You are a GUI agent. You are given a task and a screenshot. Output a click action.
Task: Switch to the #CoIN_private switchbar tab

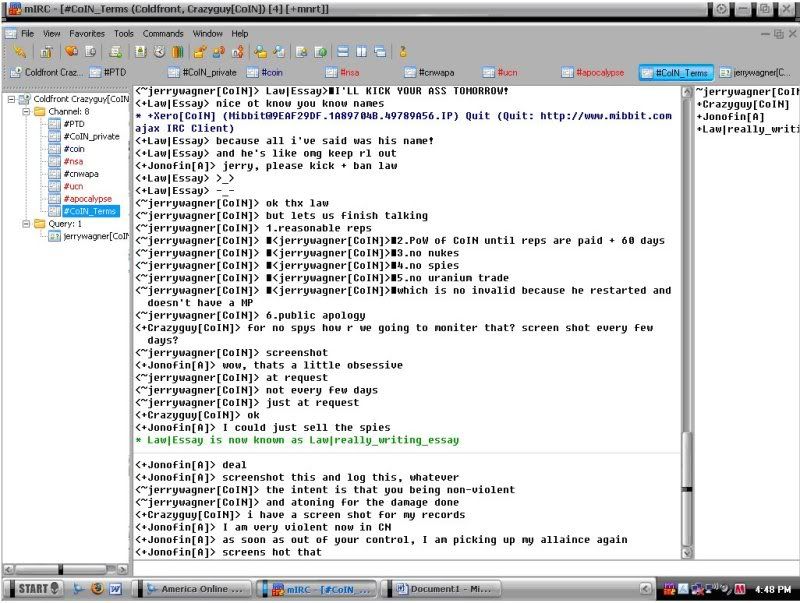pyautogui.click(x=205, y=73)
